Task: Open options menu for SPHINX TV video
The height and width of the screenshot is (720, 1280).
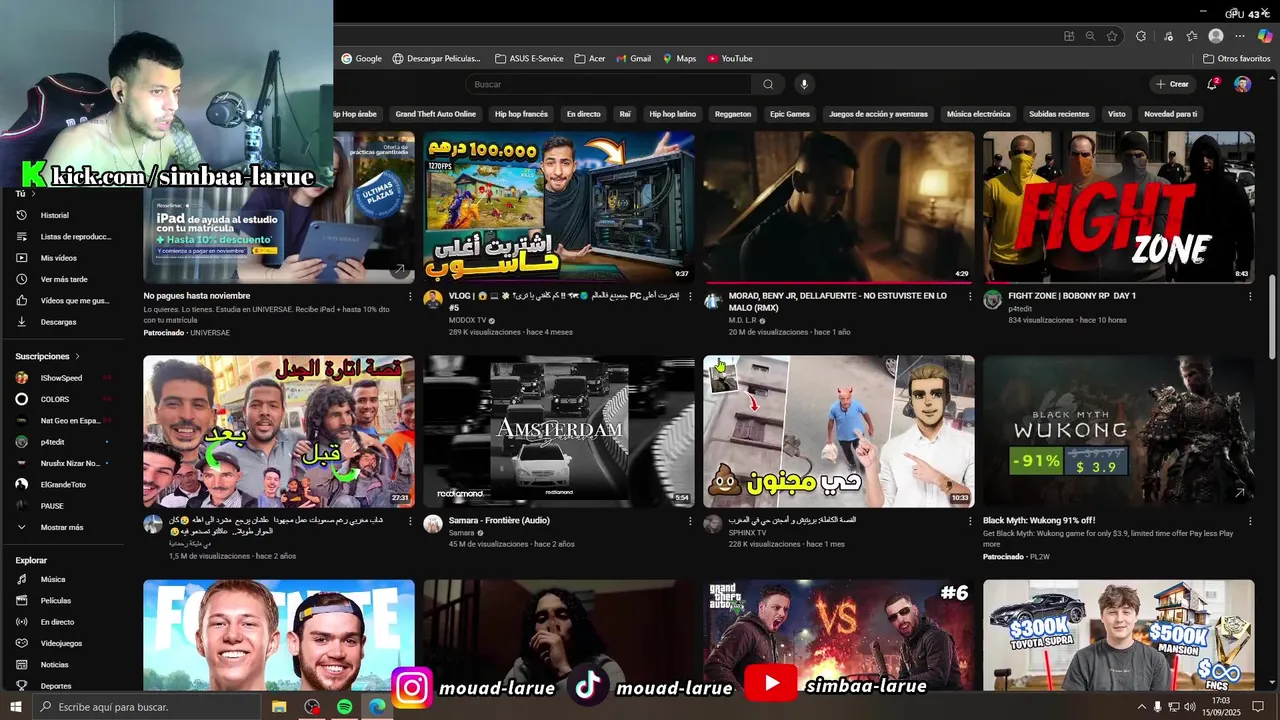Action: tap(970, 520)
